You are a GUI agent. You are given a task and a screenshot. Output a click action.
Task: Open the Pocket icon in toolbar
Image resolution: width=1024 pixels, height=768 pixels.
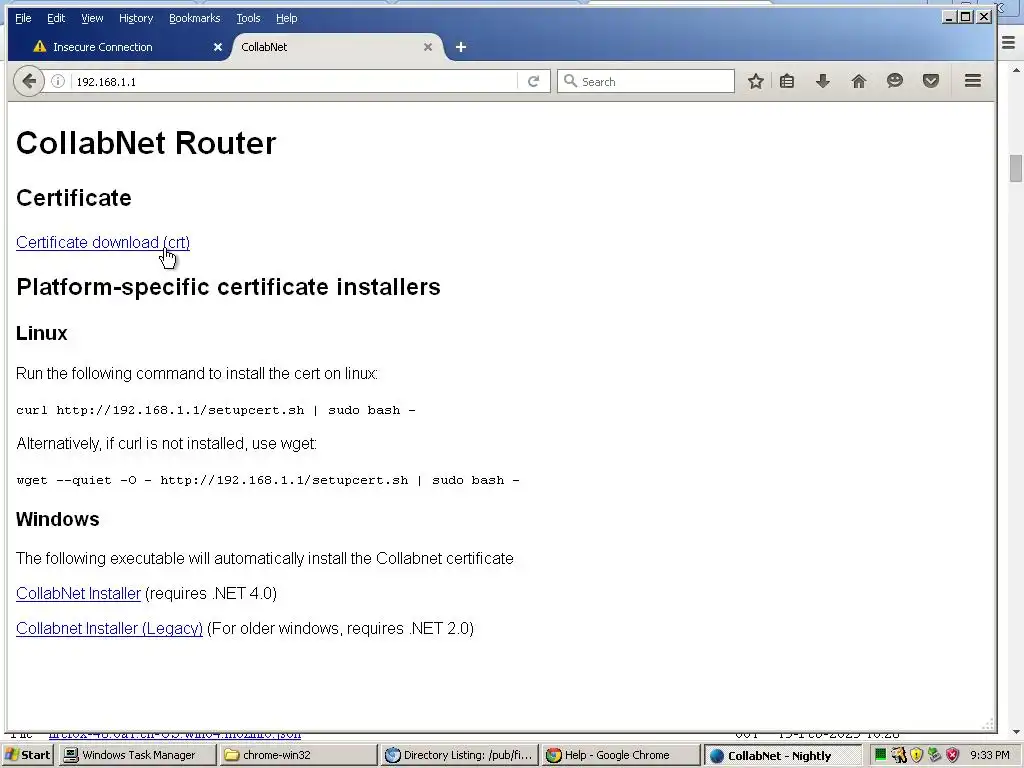point(931,81)
